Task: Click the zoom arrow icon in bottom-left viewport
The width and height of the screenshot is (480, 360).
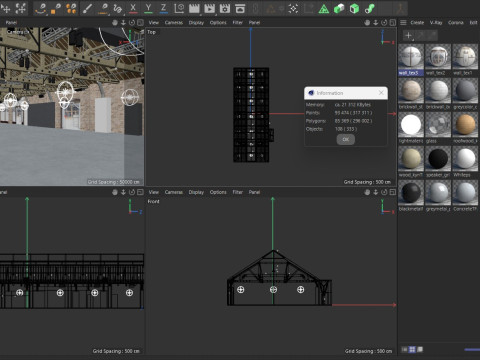Action: 123,192
